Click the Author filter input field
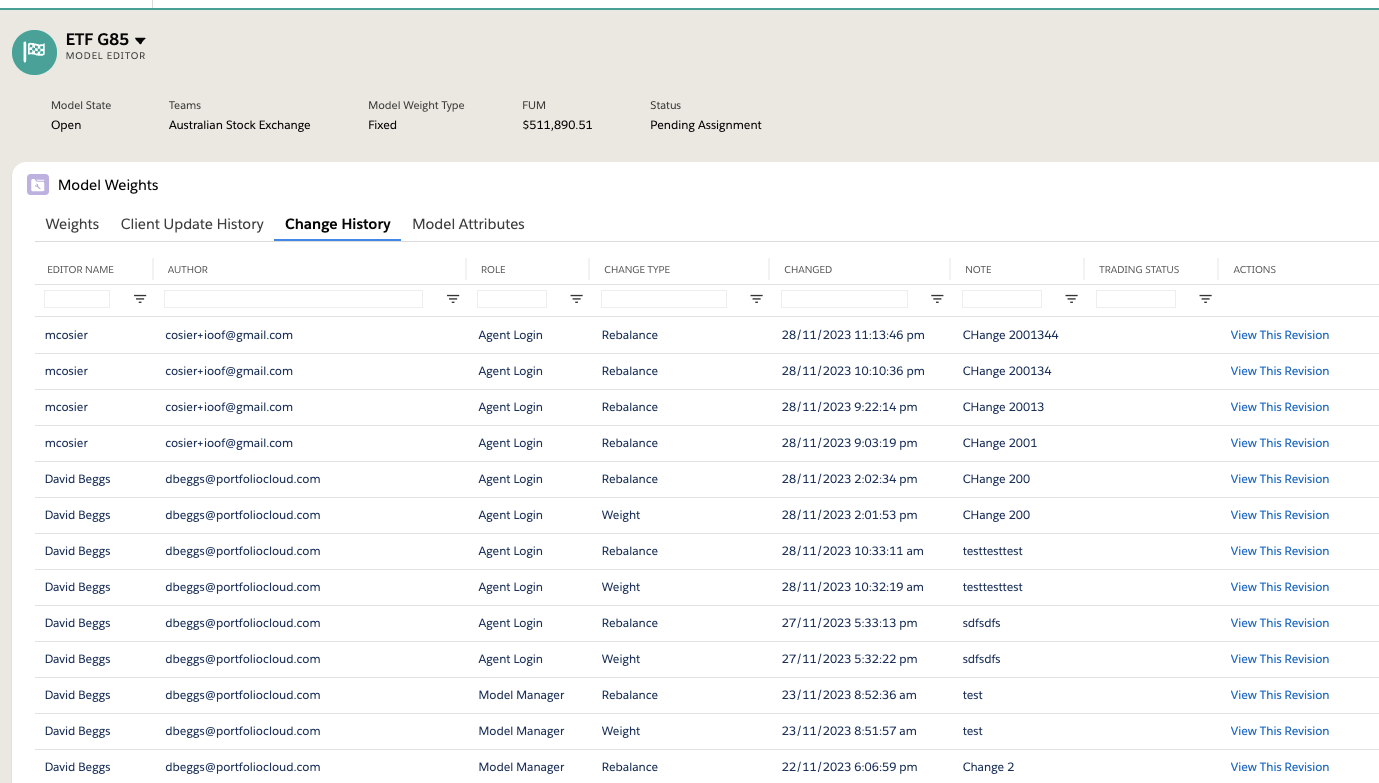Viewport: 1379px width, 783px height. point(293,298)
